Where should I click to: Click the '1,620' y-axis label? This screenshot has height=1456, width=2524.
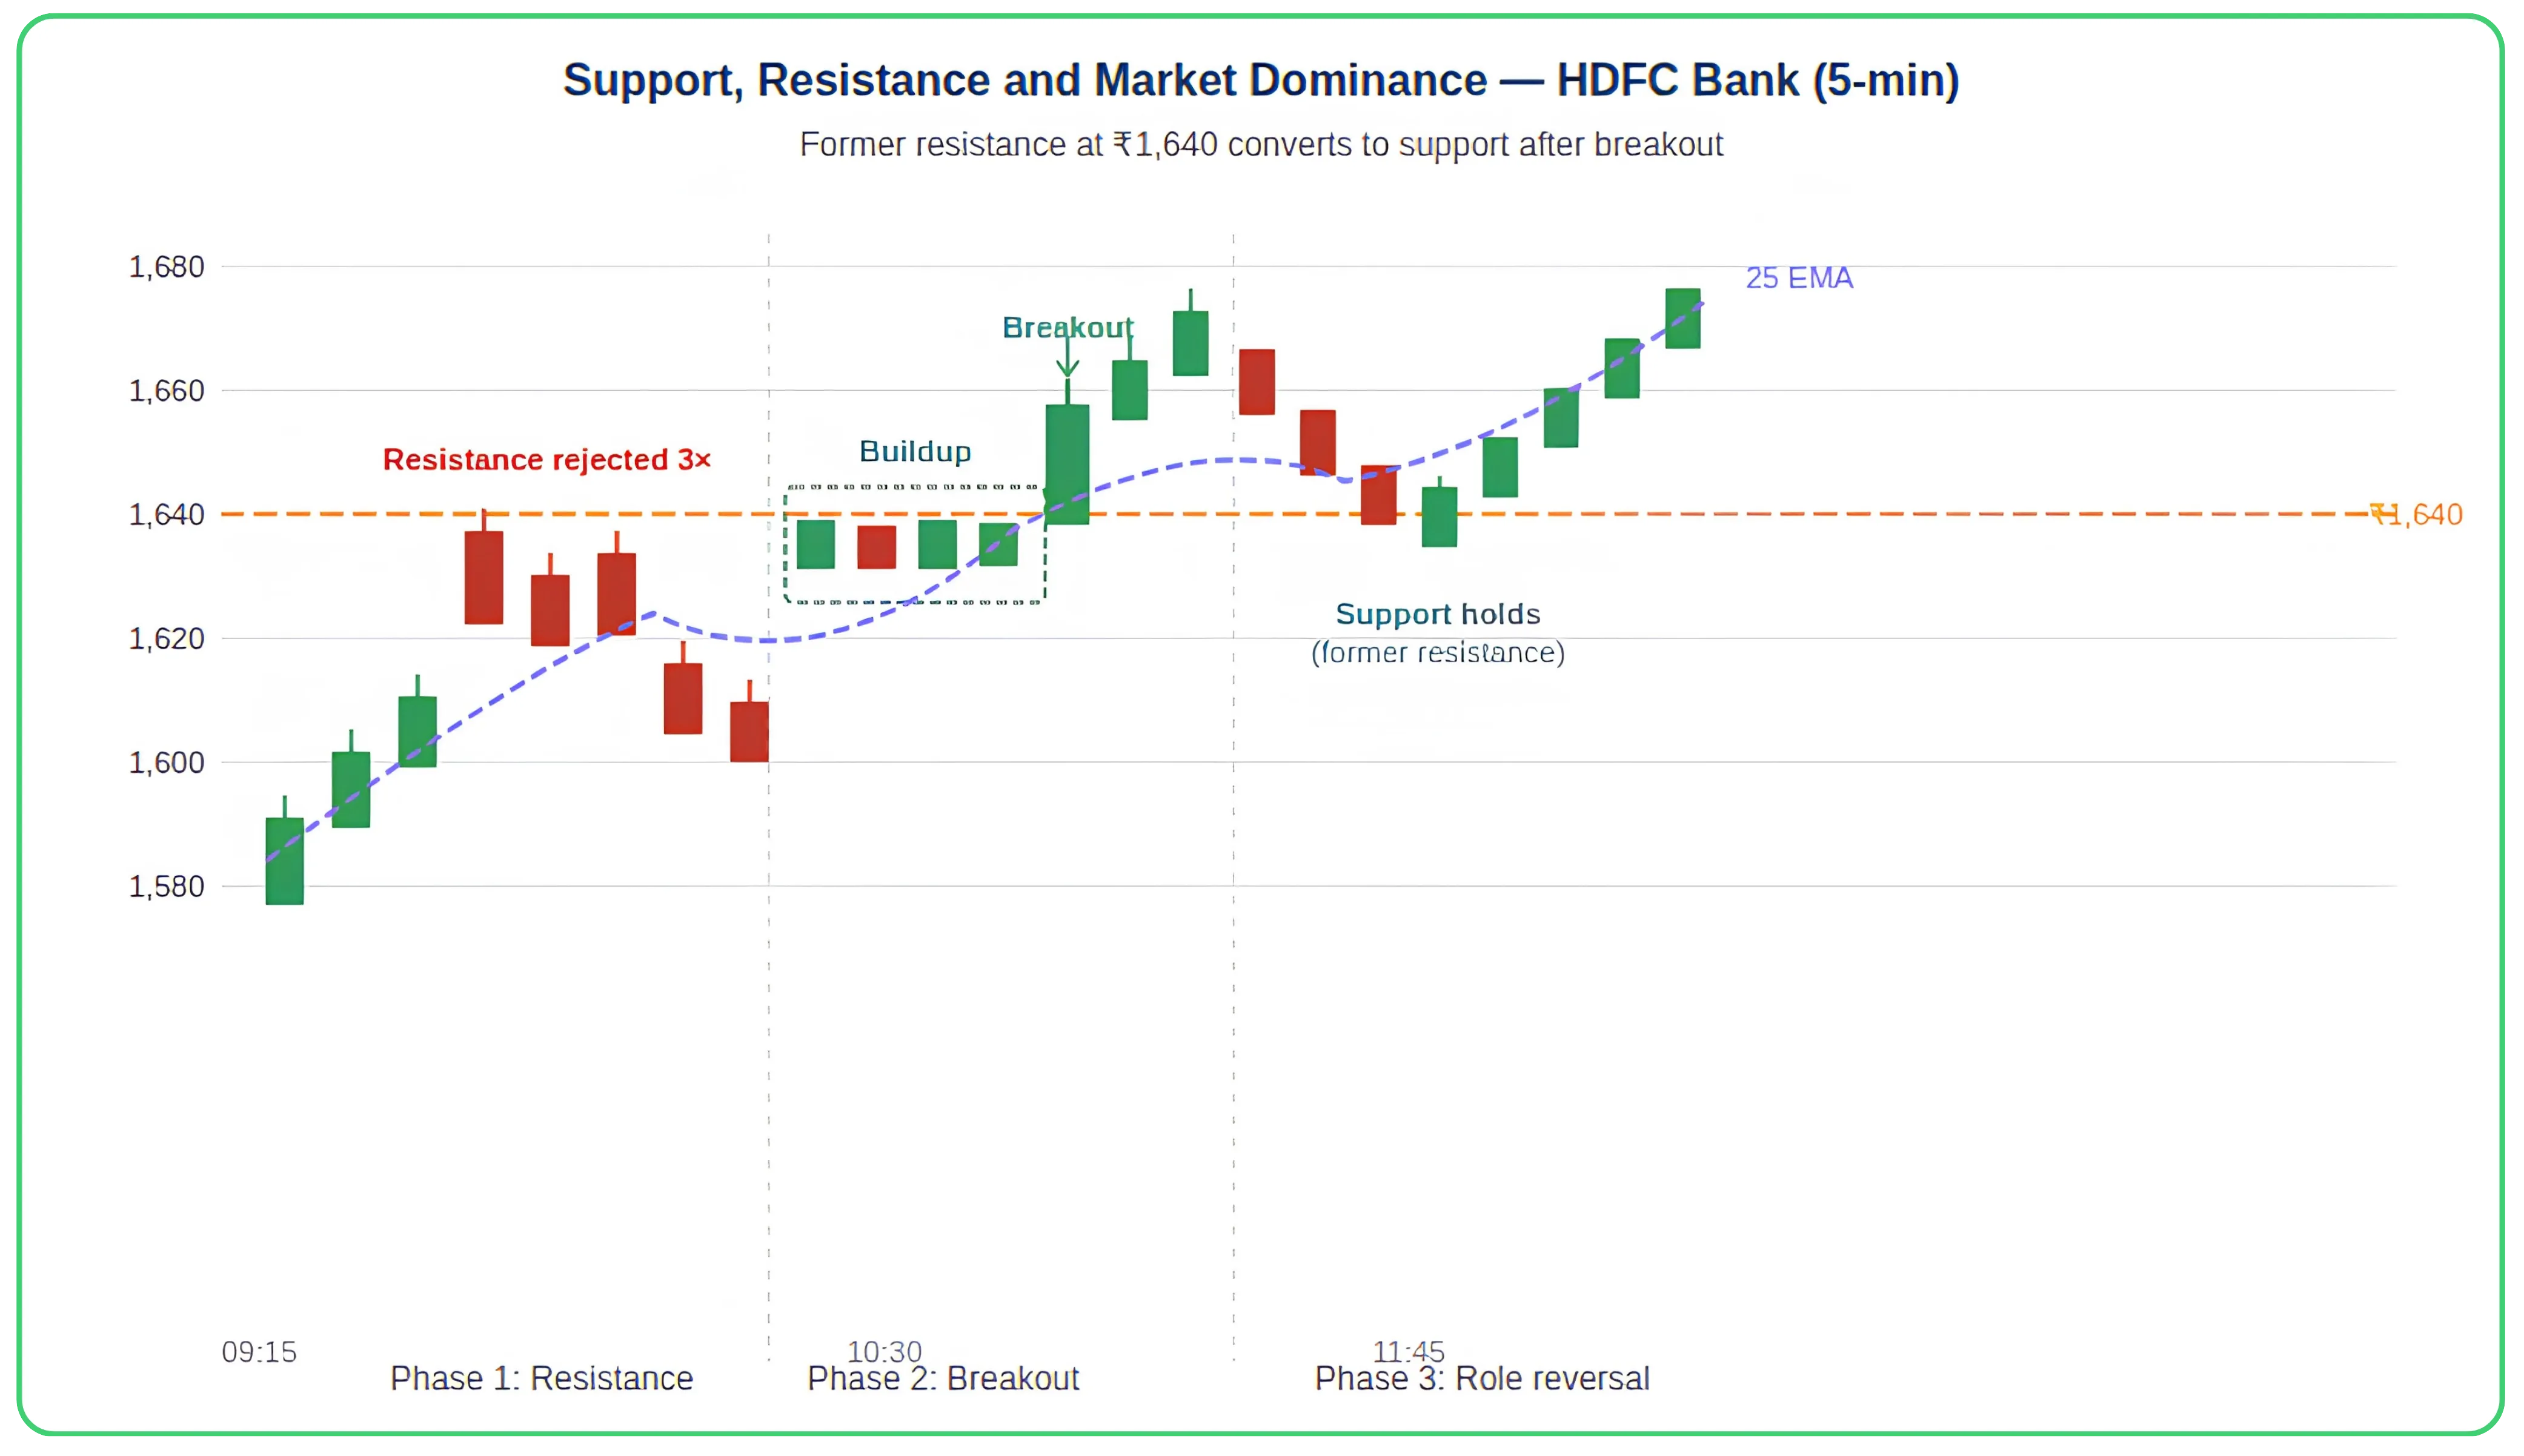click(166, 639)
